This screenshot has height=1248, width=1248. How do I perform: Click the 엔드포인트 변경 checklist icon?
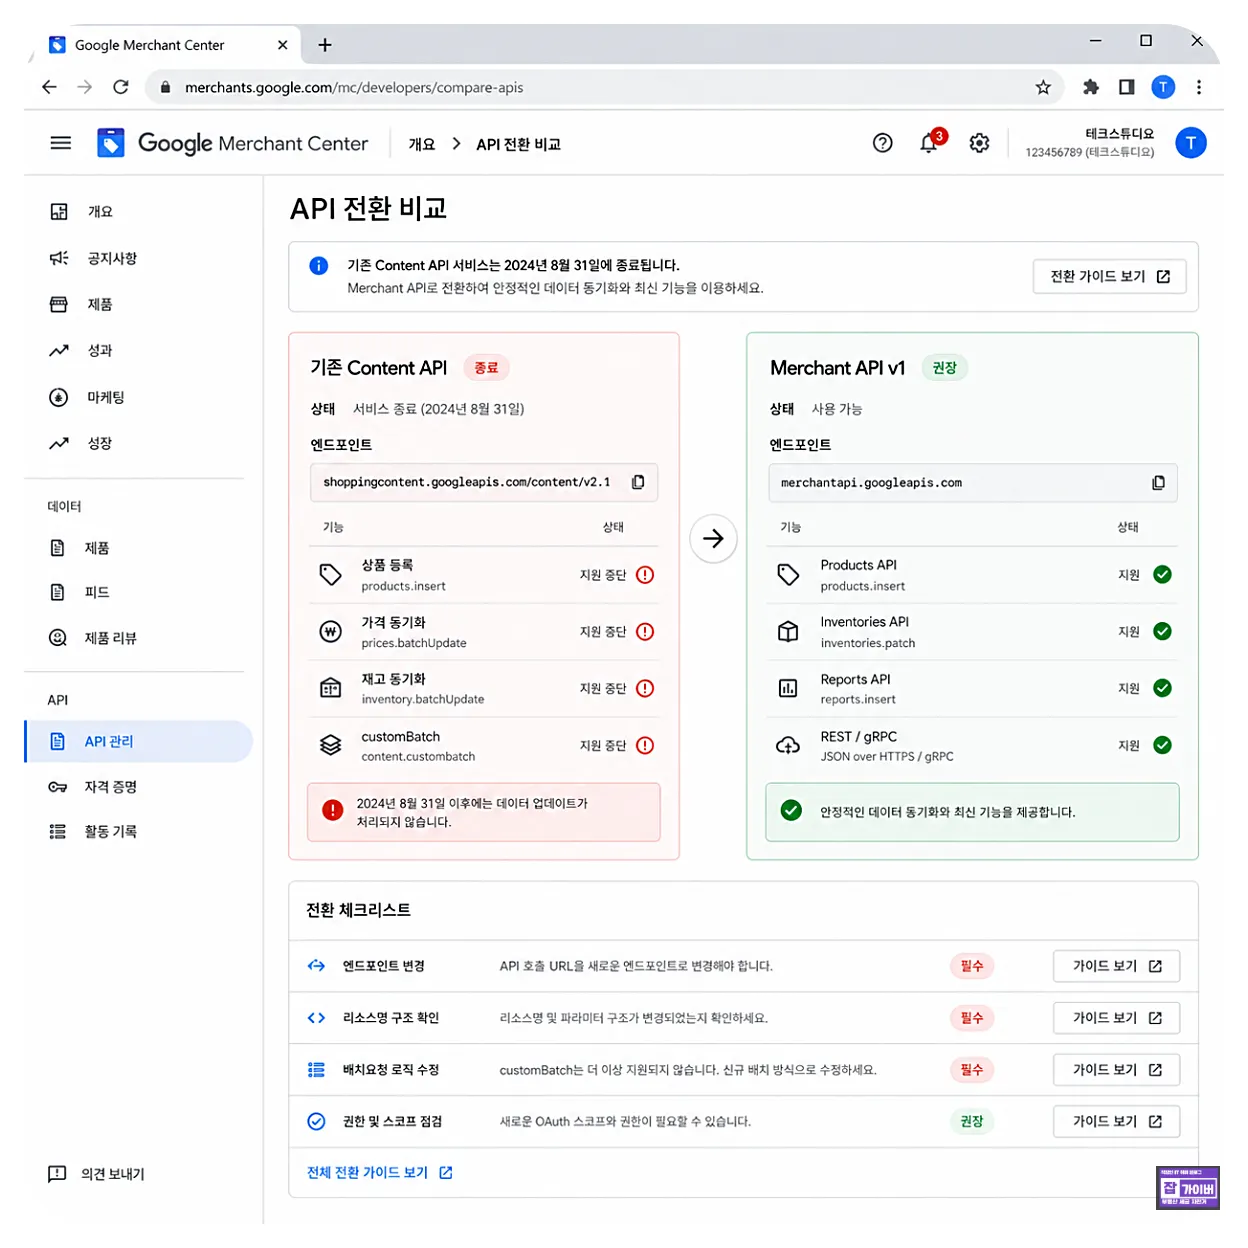pyautogui.click(x=316, y=966)
